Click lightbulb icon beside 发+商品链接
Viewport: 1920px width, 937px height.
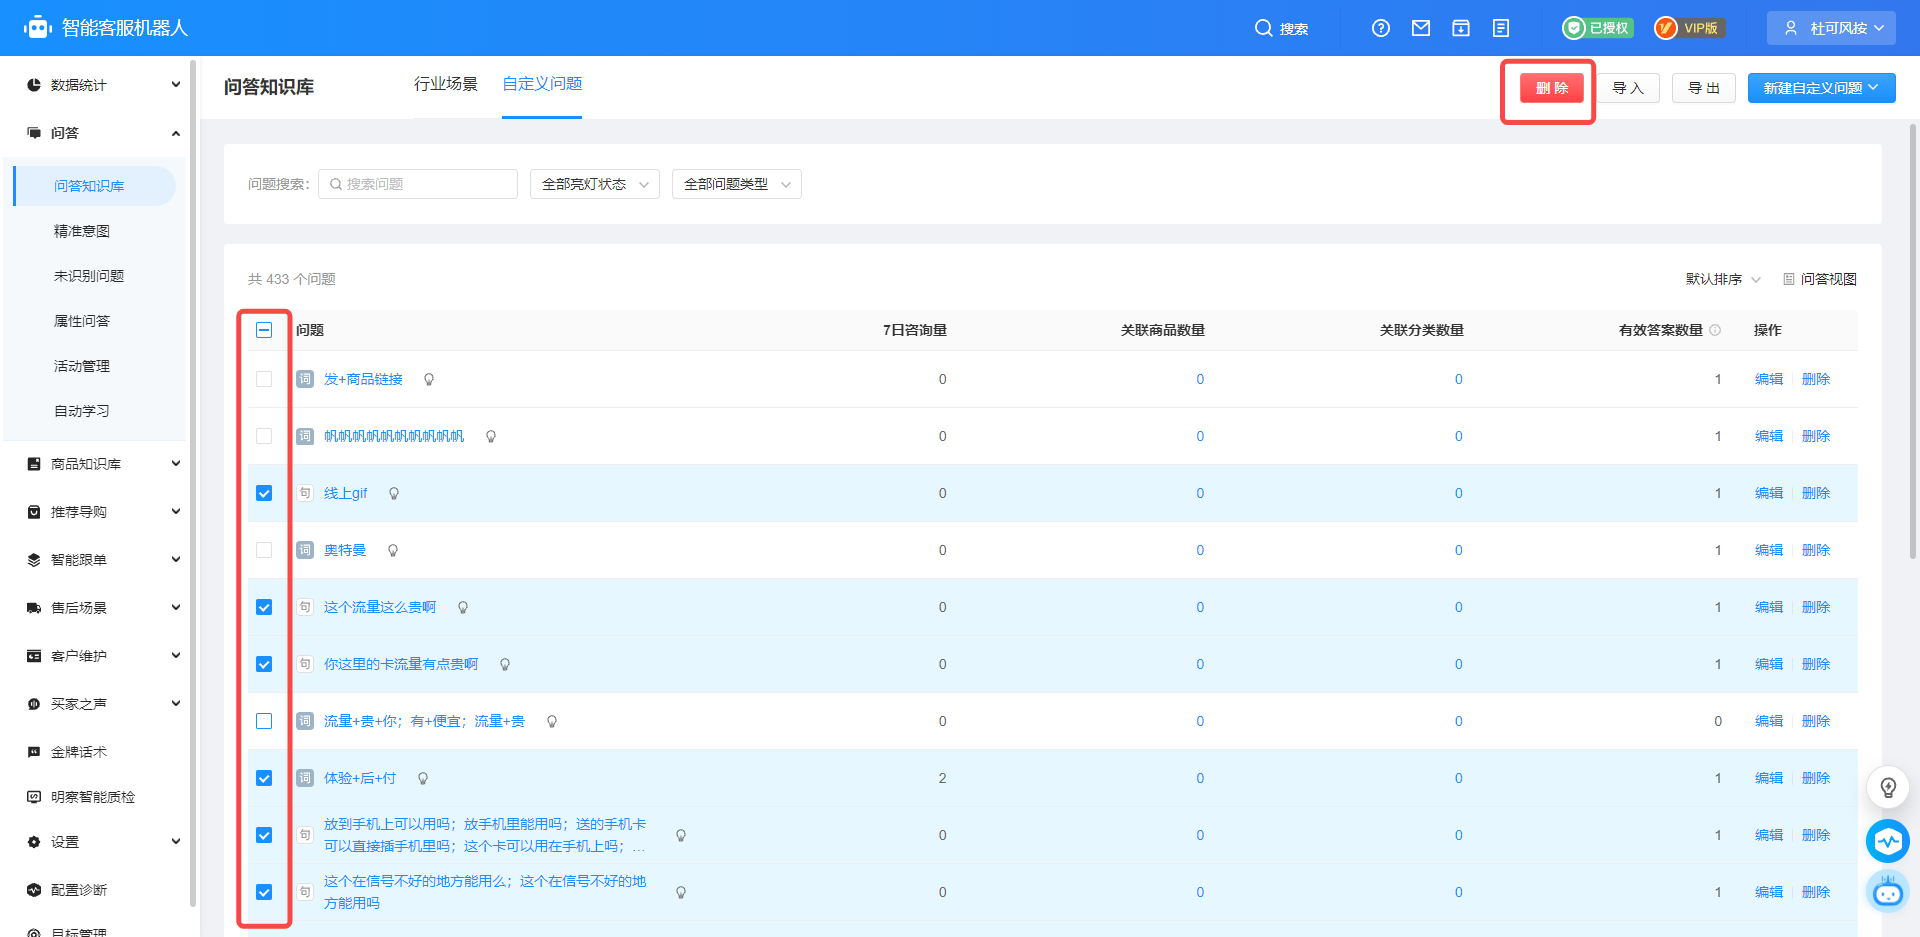tap(429, 380)
